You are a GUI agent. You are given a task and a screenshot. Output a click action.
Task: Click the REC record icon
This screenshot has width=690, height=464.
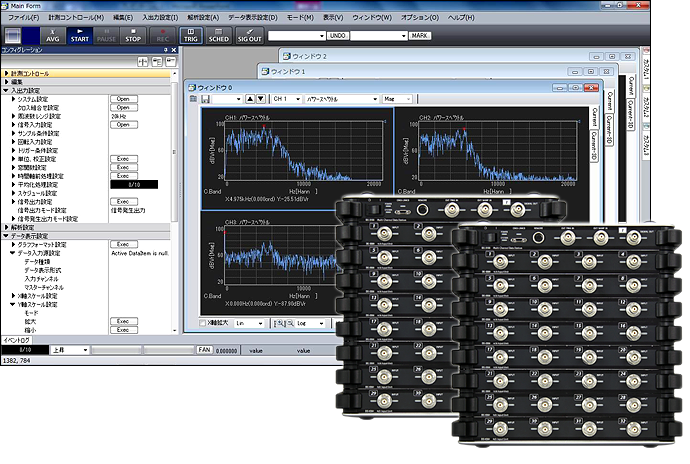coord(162,35)
